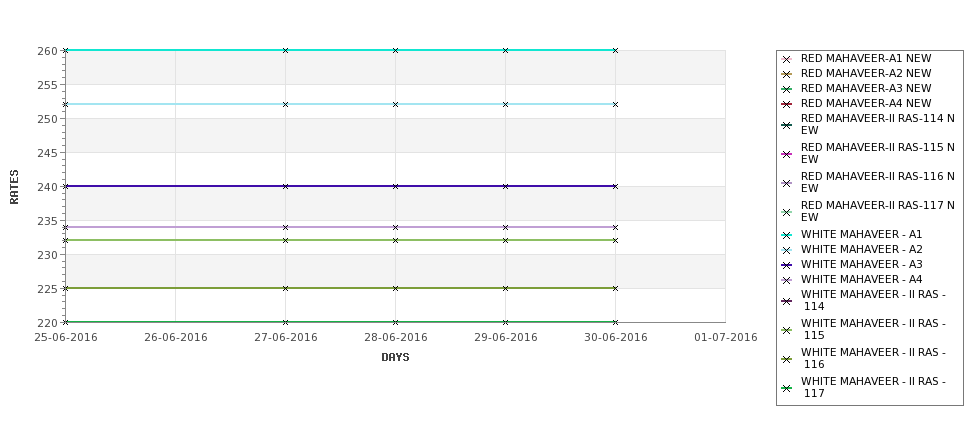The height and width of the screenshot is (429, 975).
Task: Click the RATES axis title
Action: pyautogui.click(x=14, y=187)
